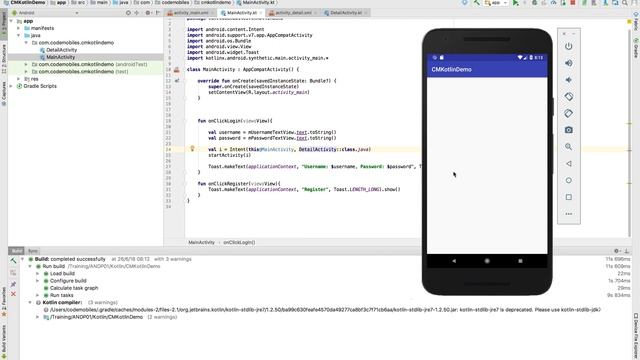This screenshot has width=640, height=360.
Task: Open the project panel settings gear
Action: [x=148, y=13]
